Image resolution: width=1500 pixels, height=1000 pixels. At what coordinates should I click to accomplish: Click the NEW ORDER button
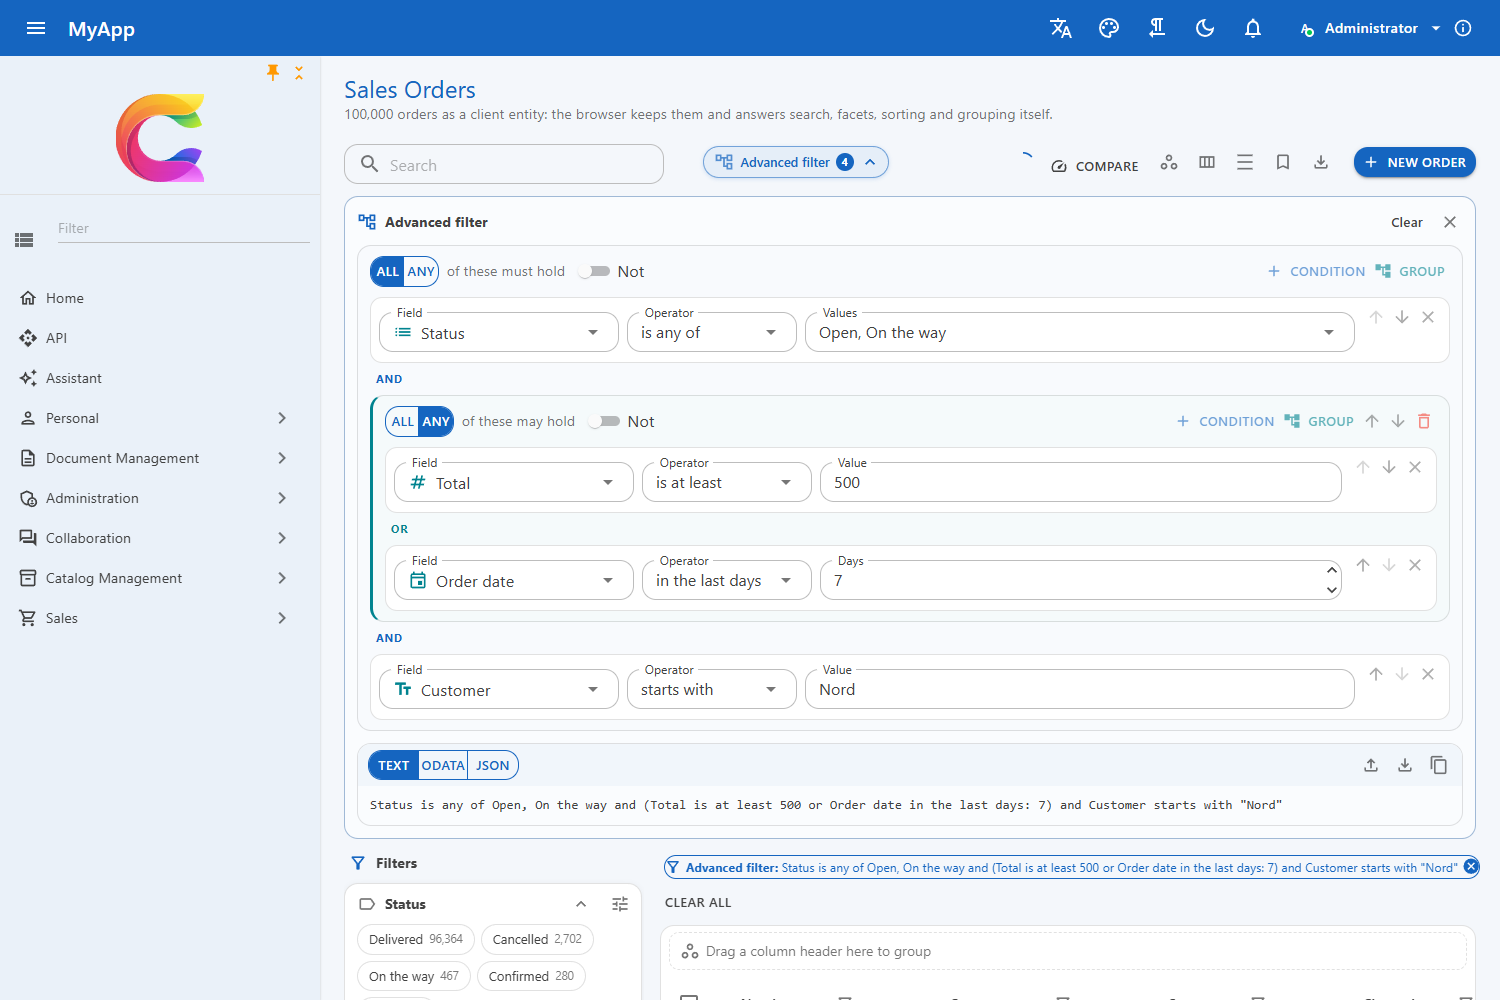pyautogui.click(x=1415, y=162)
